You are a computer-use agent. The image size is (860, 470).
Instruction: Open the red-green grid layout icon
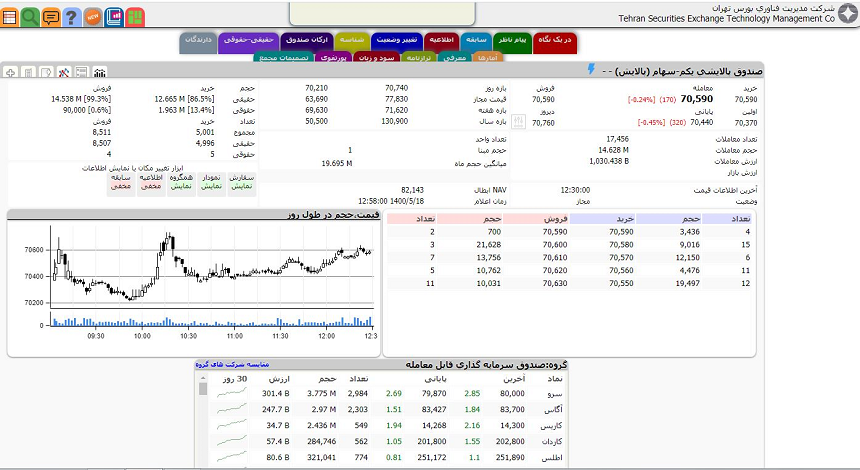[x=134, y=17]
